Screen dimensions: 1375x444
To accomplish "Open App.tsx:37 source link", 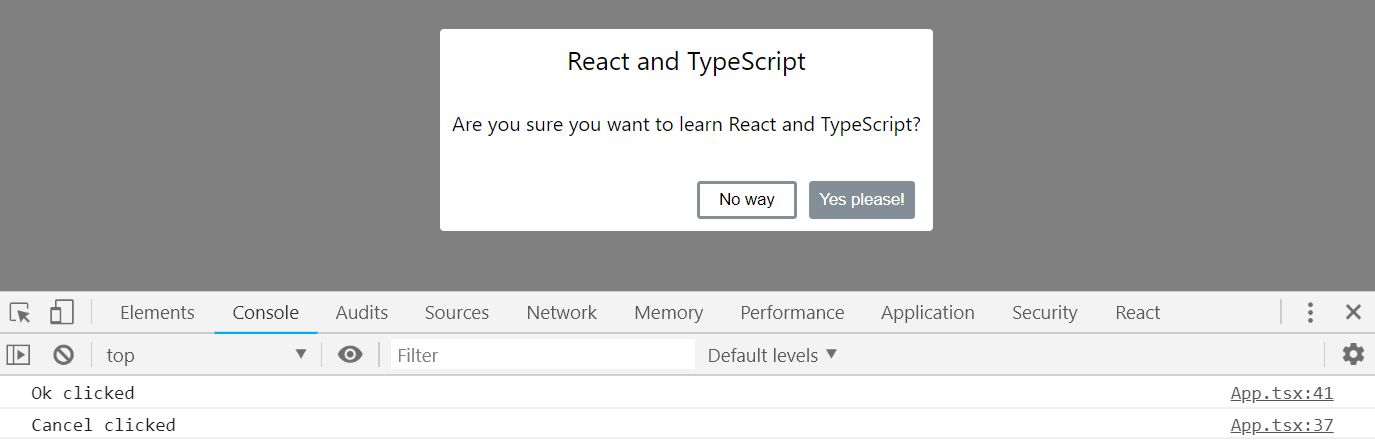I will (1281, 425).
